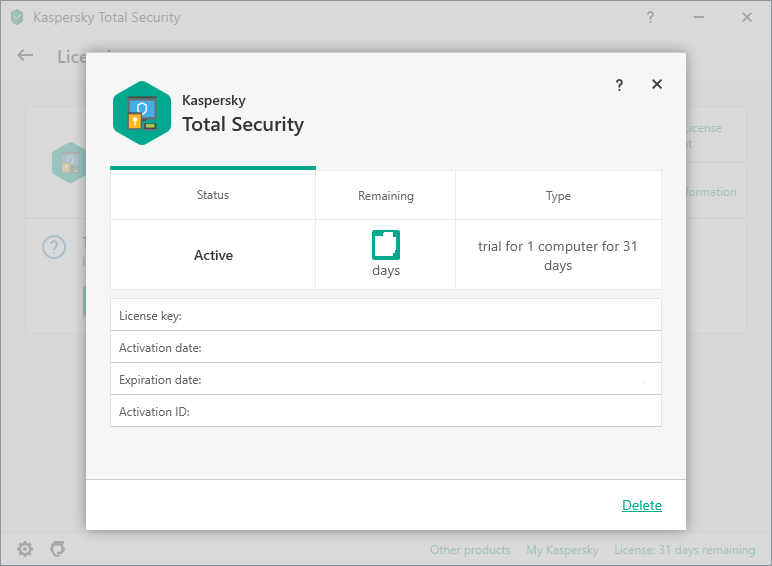Screen dimensions: 772x566
Task: Minimize the Kaspersky main window
Action: click(699, 17)
